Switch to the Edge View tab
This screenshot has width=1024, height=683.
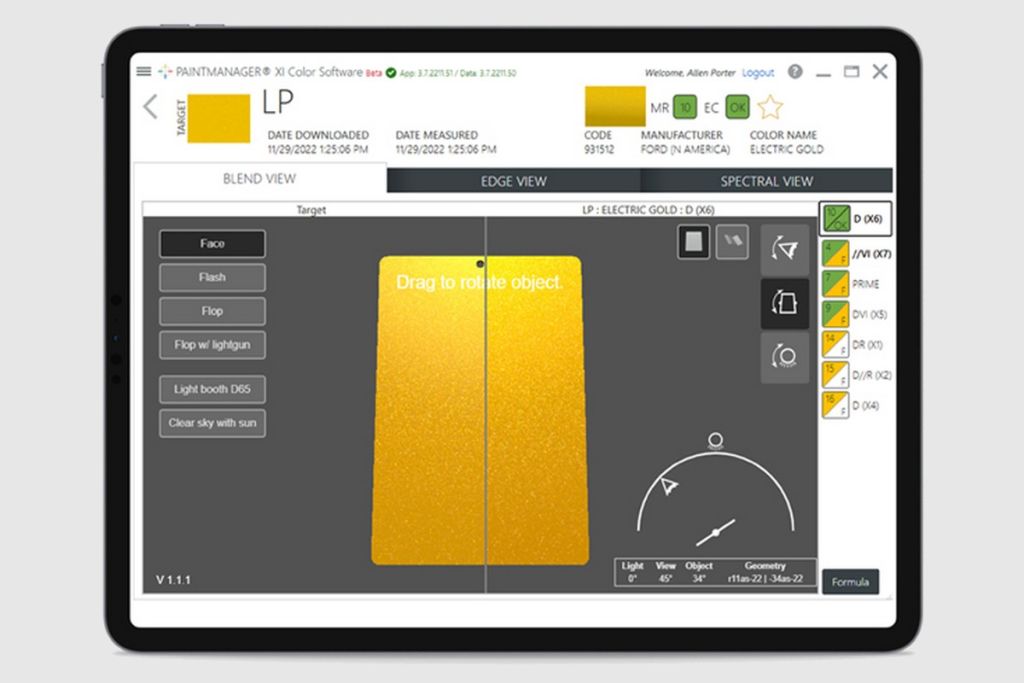(514, 181)
